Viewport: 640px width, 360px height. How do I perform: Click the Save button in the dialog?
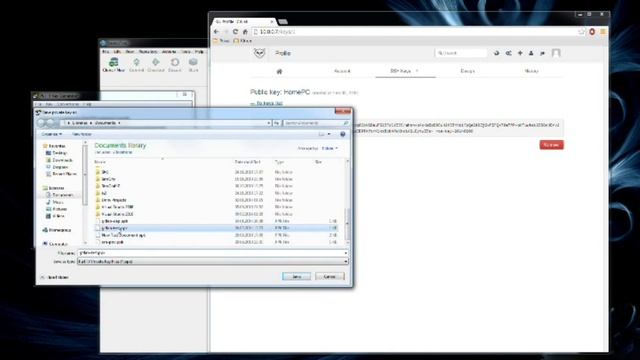click(297, 277)
